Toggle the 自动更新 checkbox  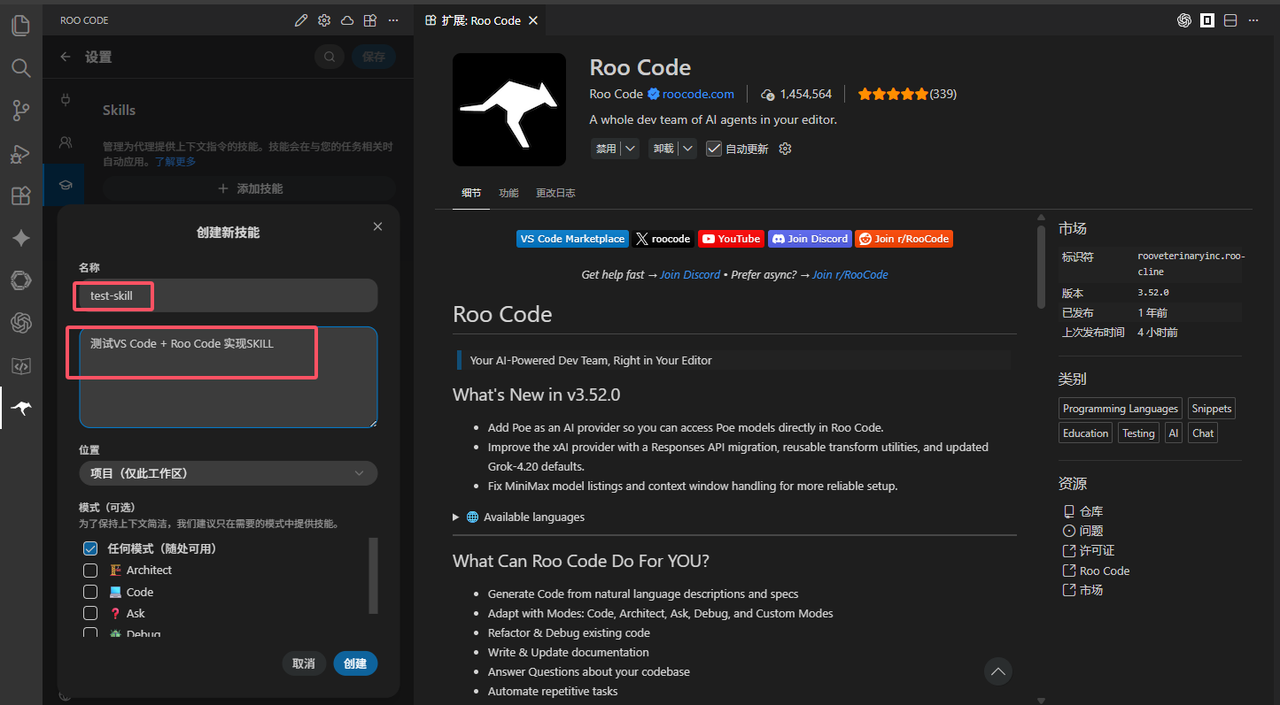[x=714, y=148]
